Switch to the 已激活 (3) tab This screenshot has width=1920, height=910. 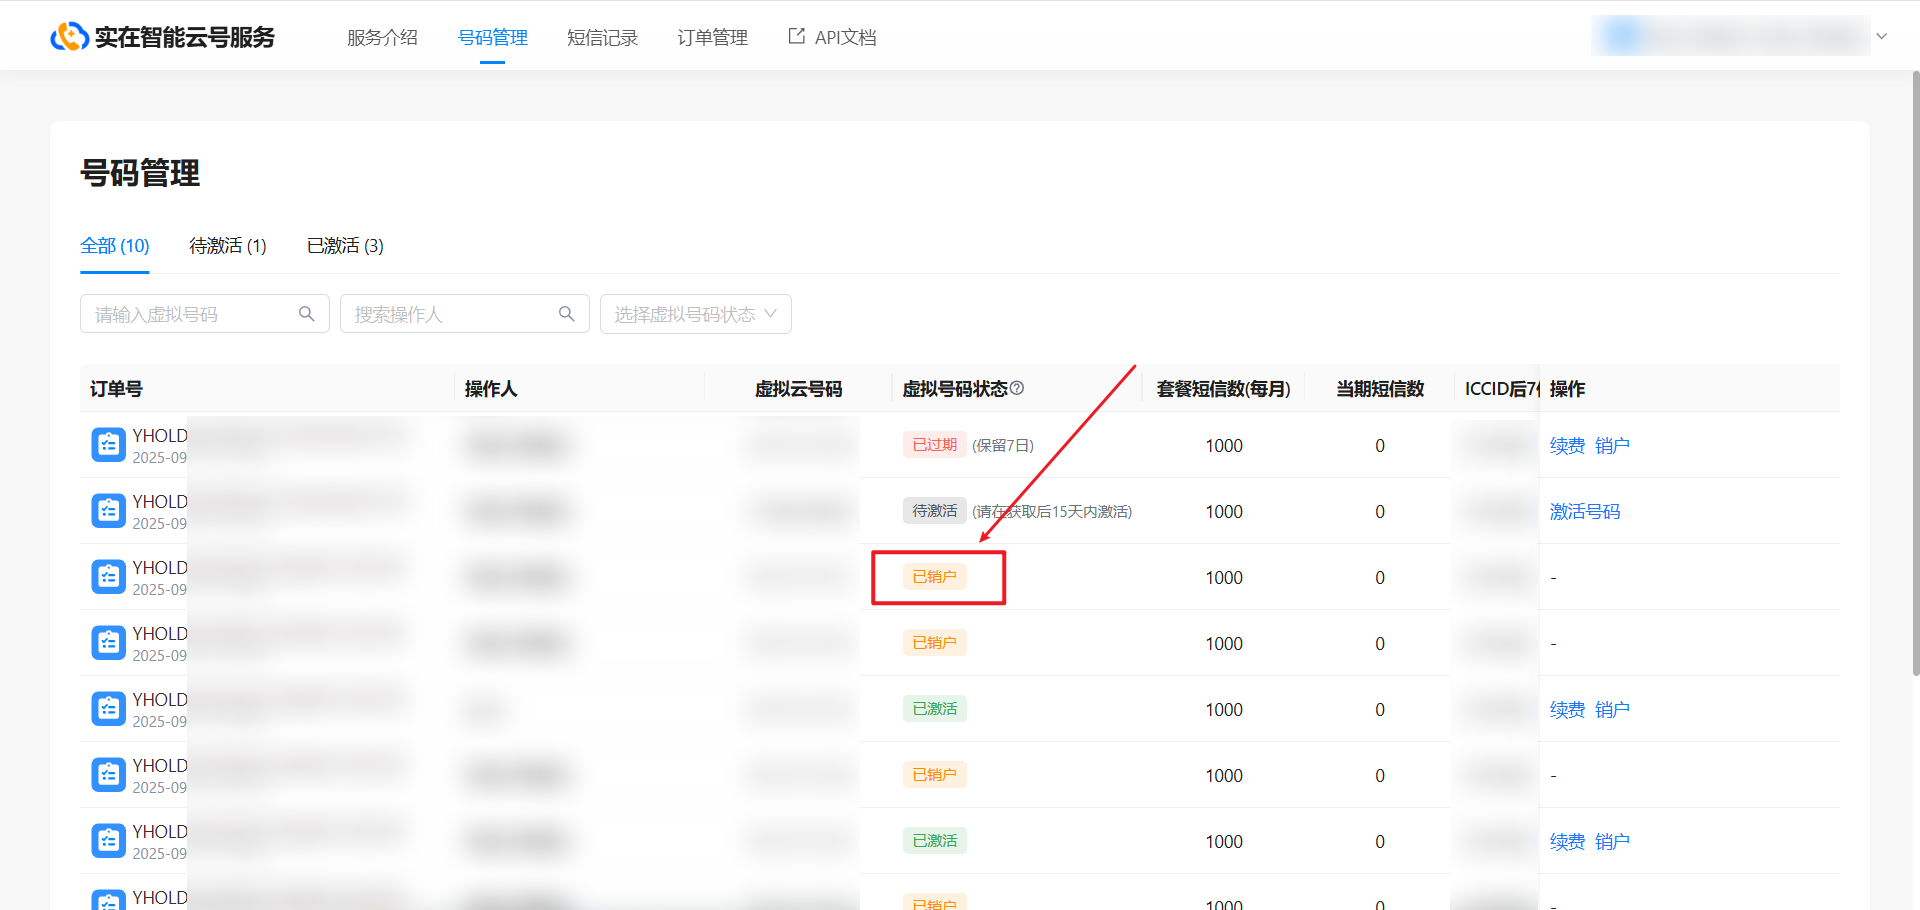[345, 246]
